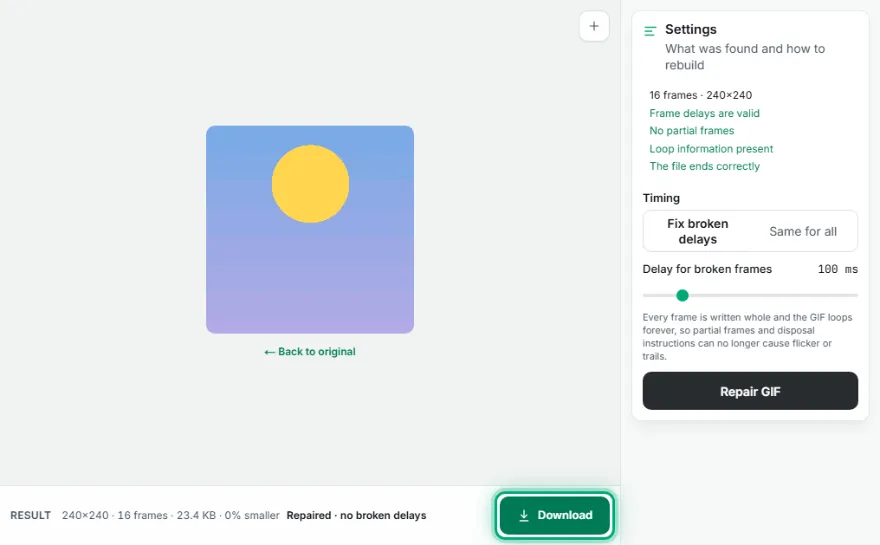880x545 pixels.
Task: Click the 'Repaired · no broken delays' result text
Action: (356, 515)
